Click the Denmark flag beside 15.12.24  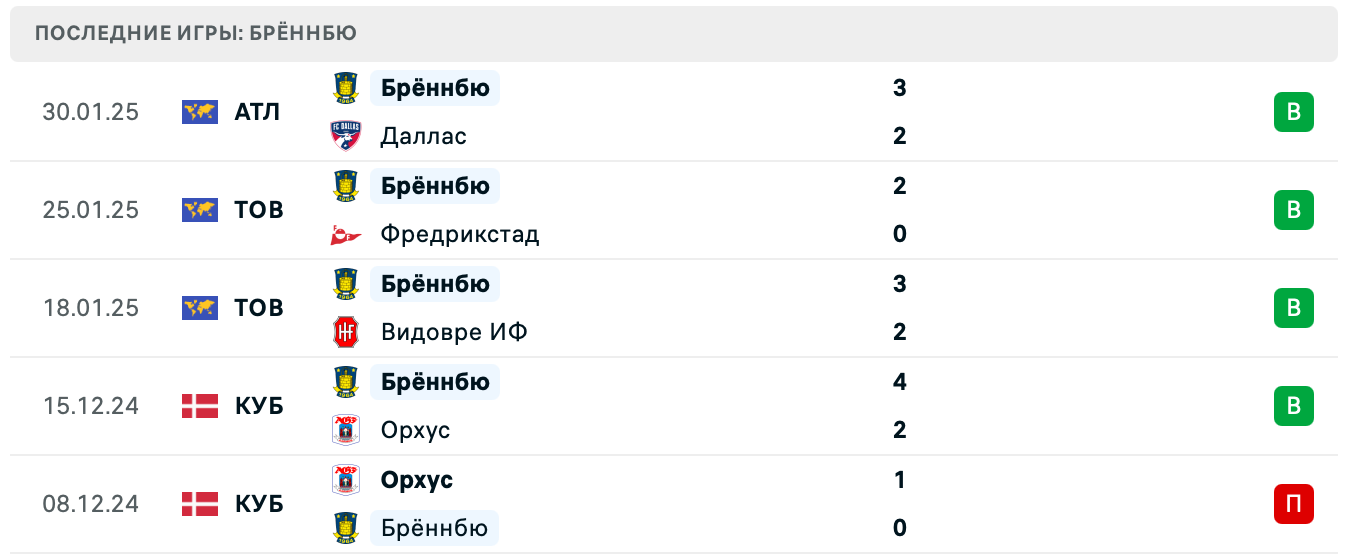[x=200, y=406]
